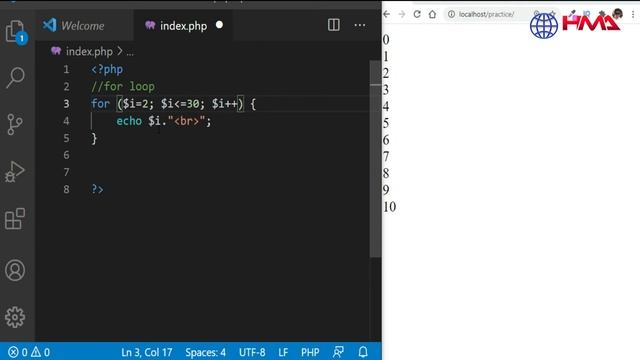Reload the localhost page in browser
The width and height of the screenshot is (640, 360).
(x=417, y=14)
